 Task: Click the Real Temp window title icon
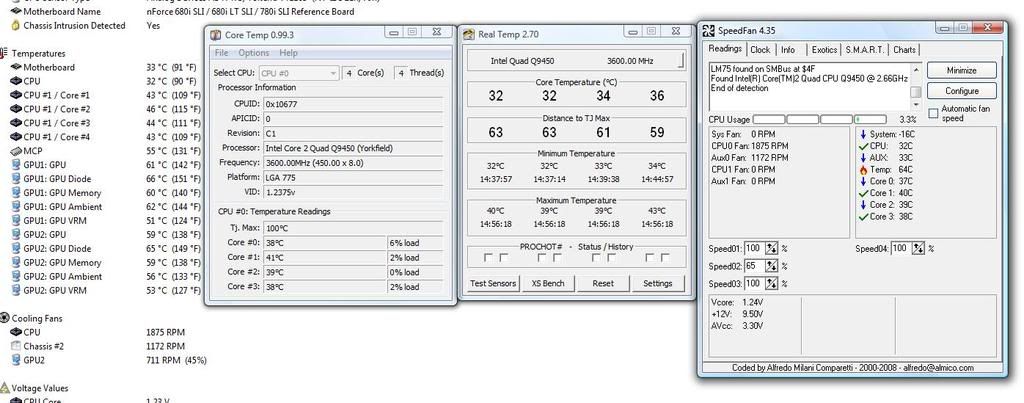[470, 35]
